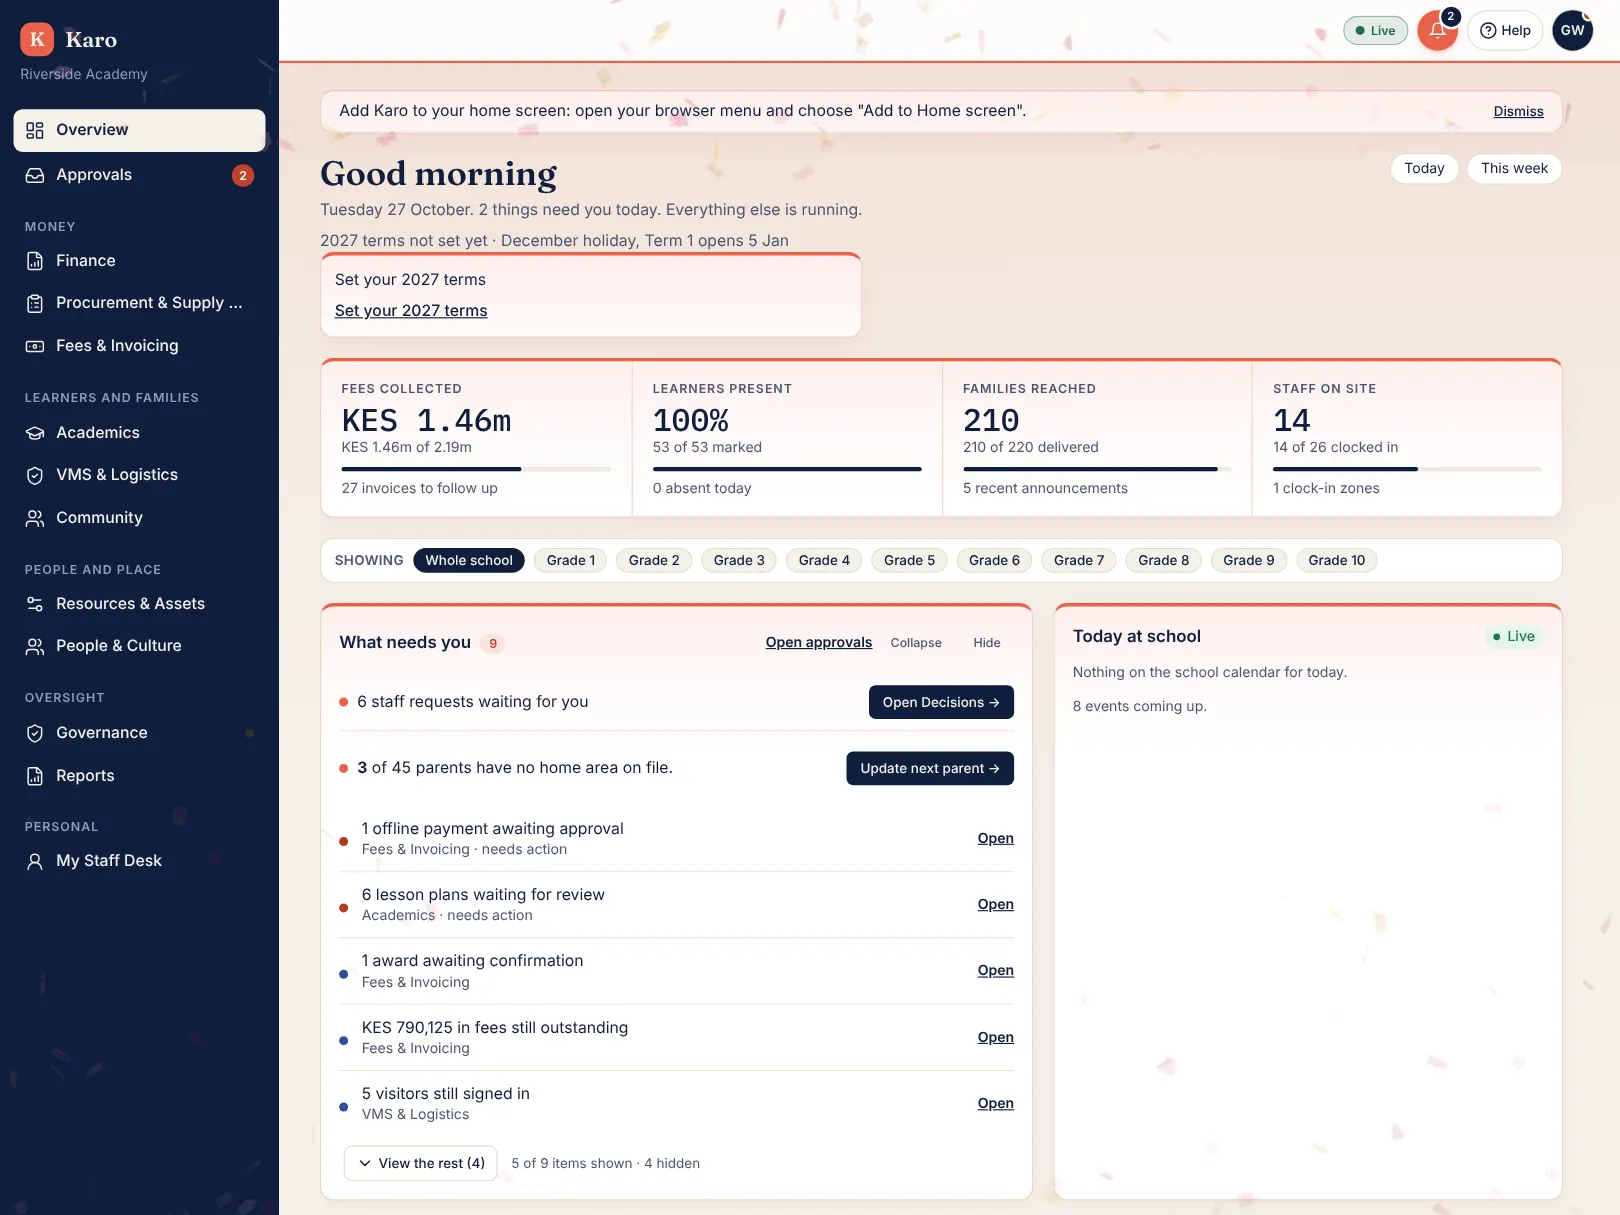Click the Academics graduation cap icon
Screen dimensions: 1620x1215
35,433
